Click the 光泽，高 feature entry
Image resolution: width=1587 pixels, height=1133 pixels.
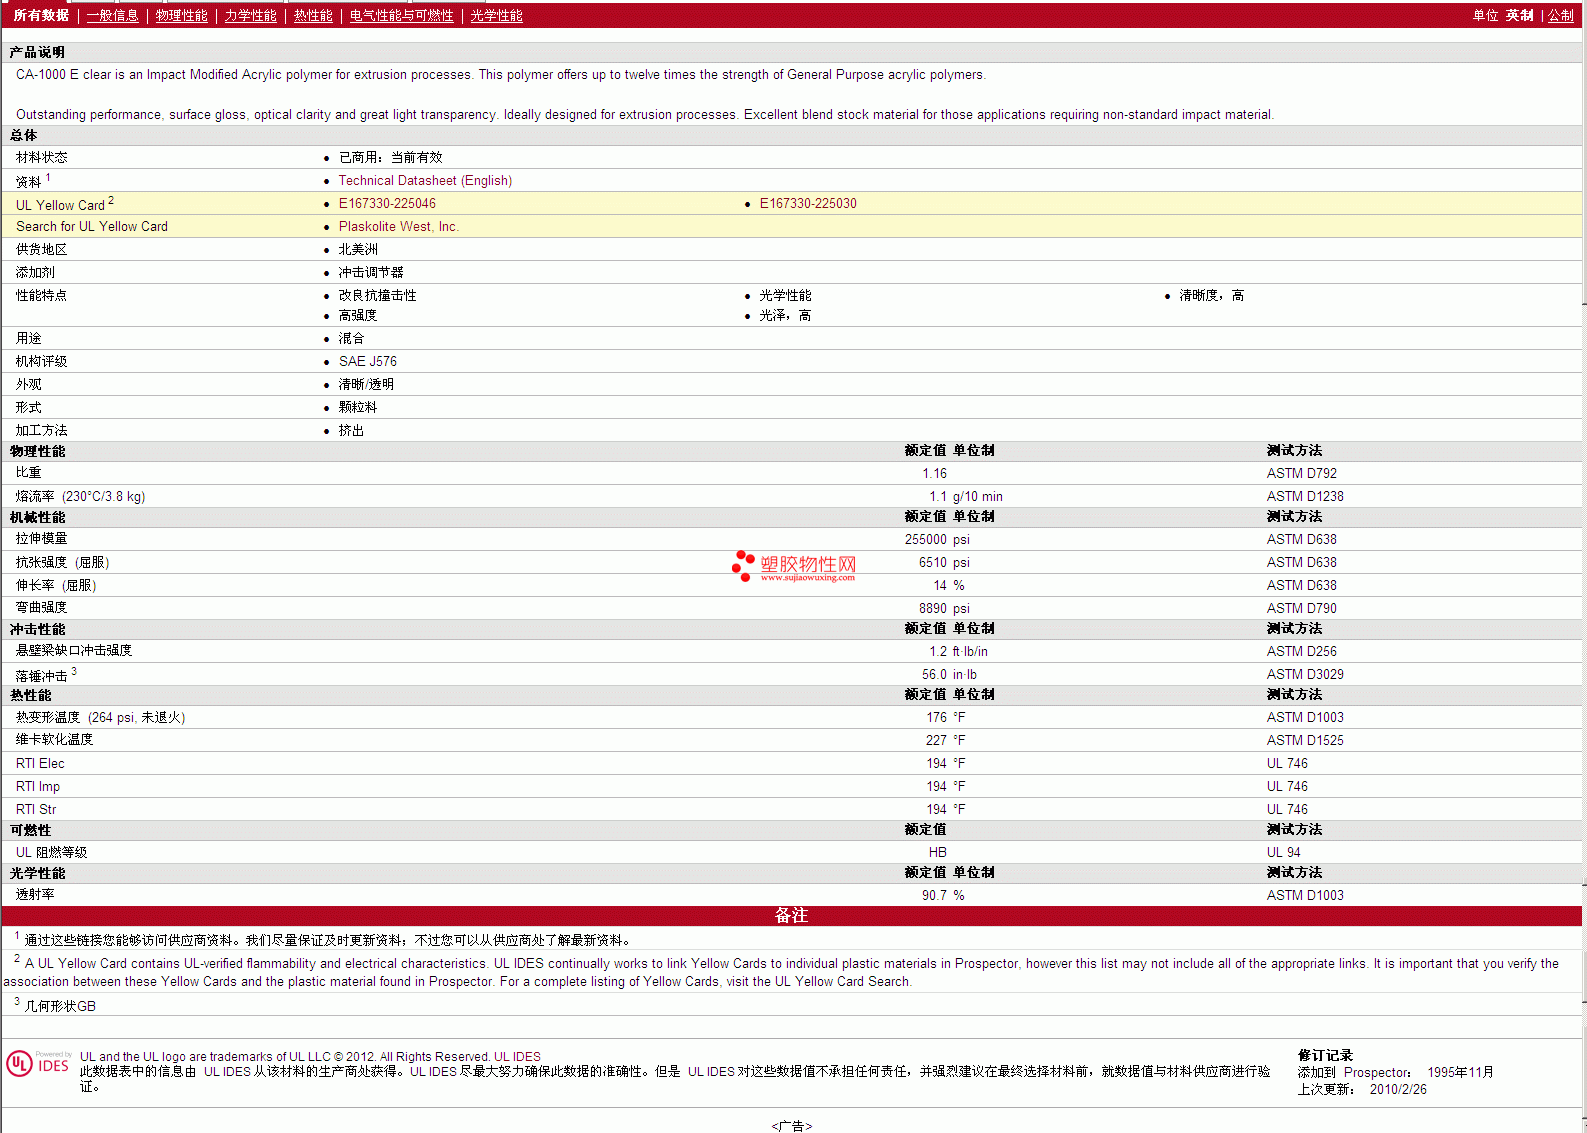point(785,315)
